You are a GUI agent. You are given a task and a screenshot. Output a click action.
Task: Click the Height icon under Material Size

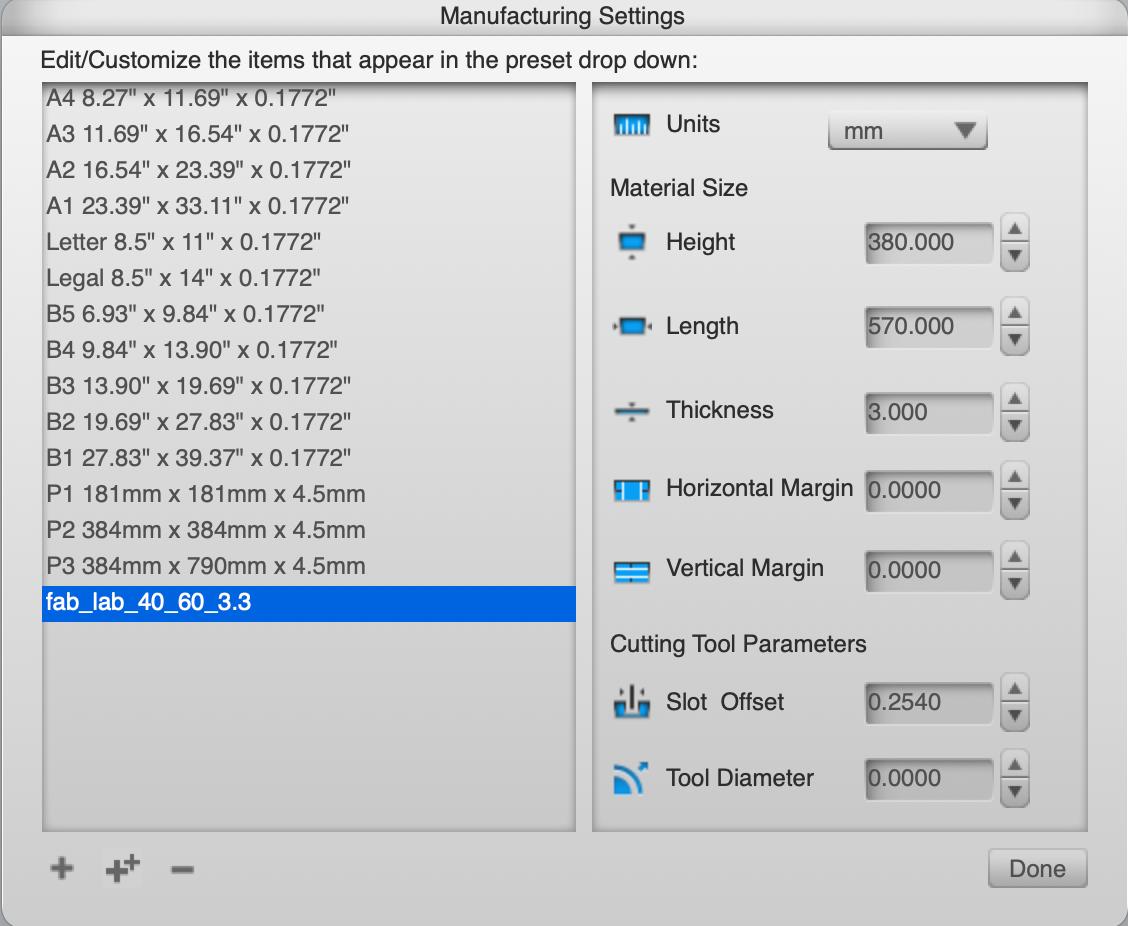pos(632,242)
